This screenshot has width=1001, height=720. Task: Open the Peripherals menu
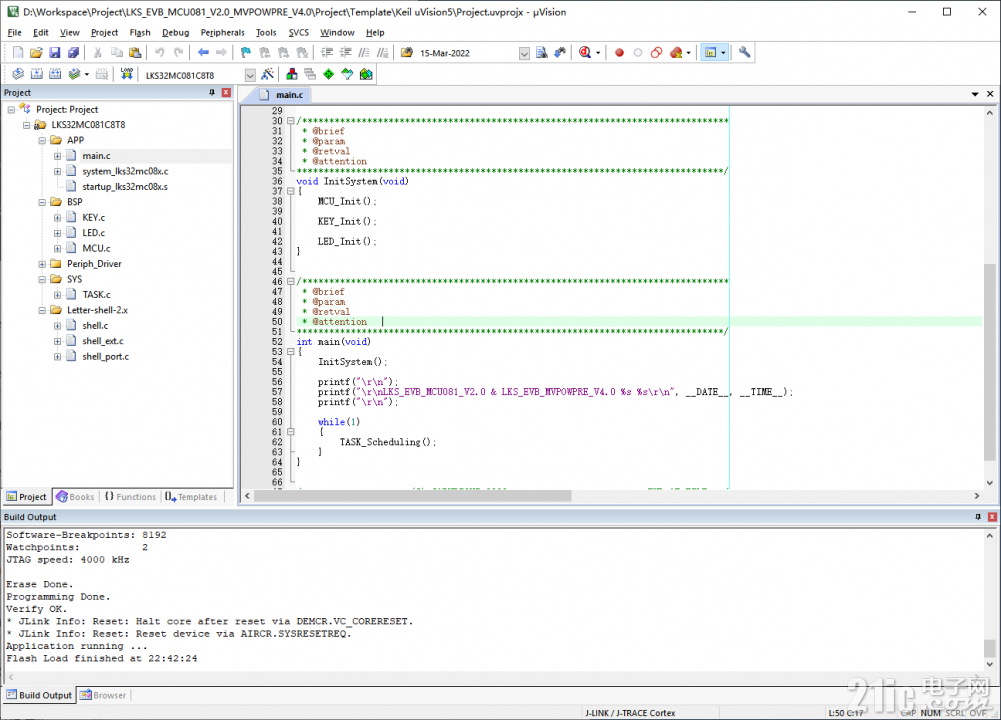click(222, 33)
